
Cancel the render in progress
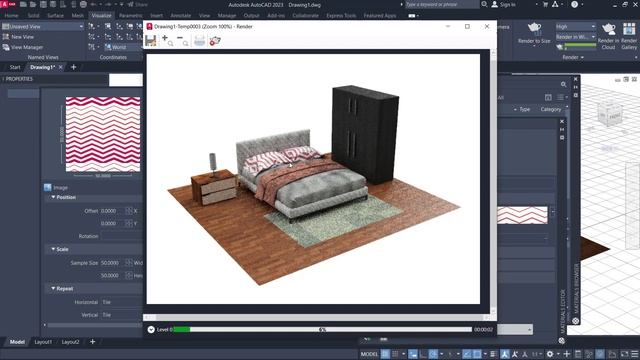pos(215,40)
